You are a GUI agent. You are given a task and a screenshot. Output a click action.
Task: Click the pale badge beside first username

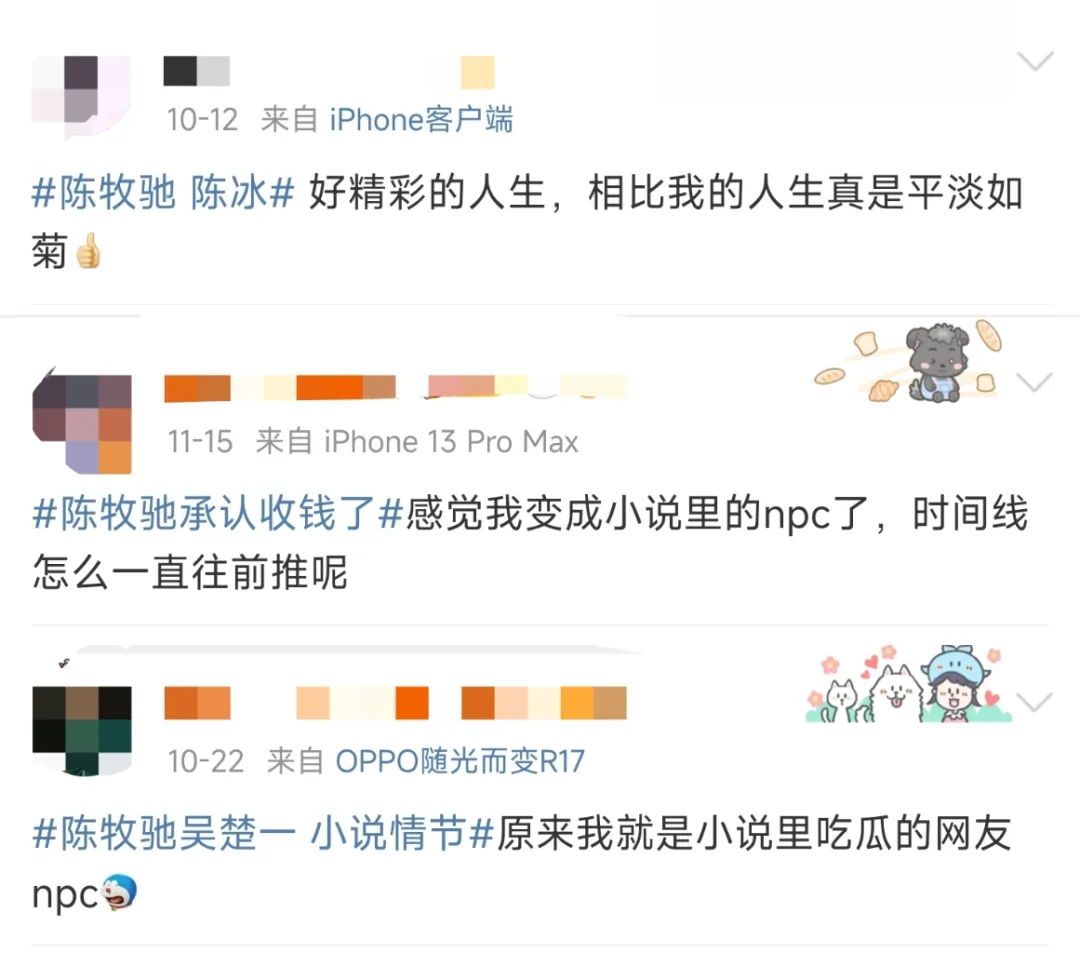pyautogui.click(x=477, y=72)
